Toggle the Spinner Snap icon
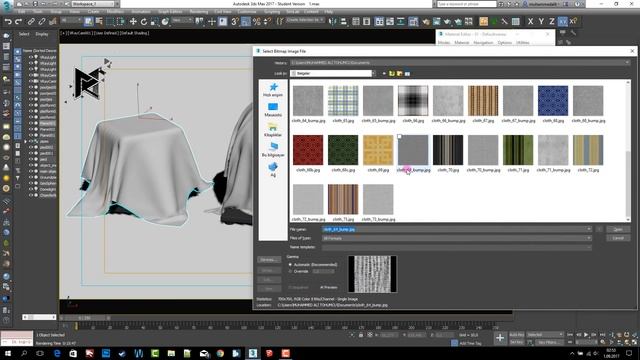 point(267,22)
